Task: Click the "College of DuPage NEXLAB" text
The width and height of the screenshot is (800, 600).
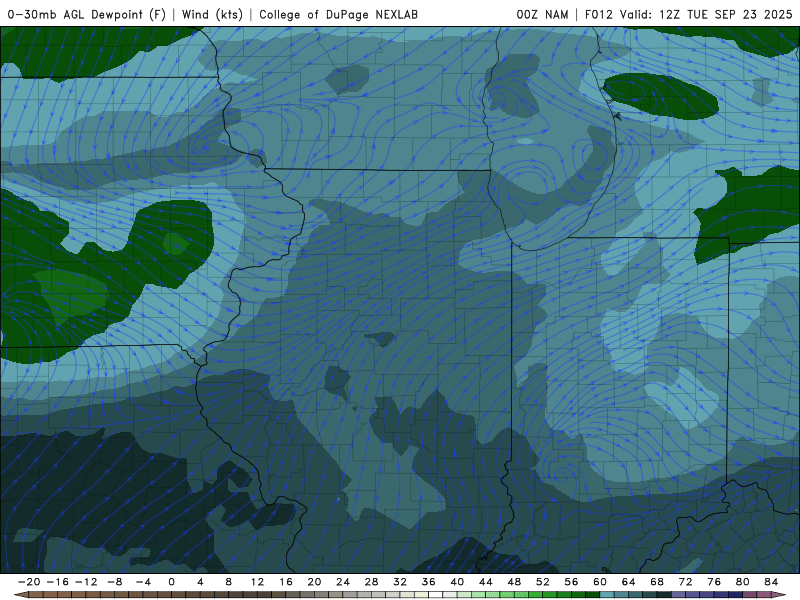Action: [338, 14]
